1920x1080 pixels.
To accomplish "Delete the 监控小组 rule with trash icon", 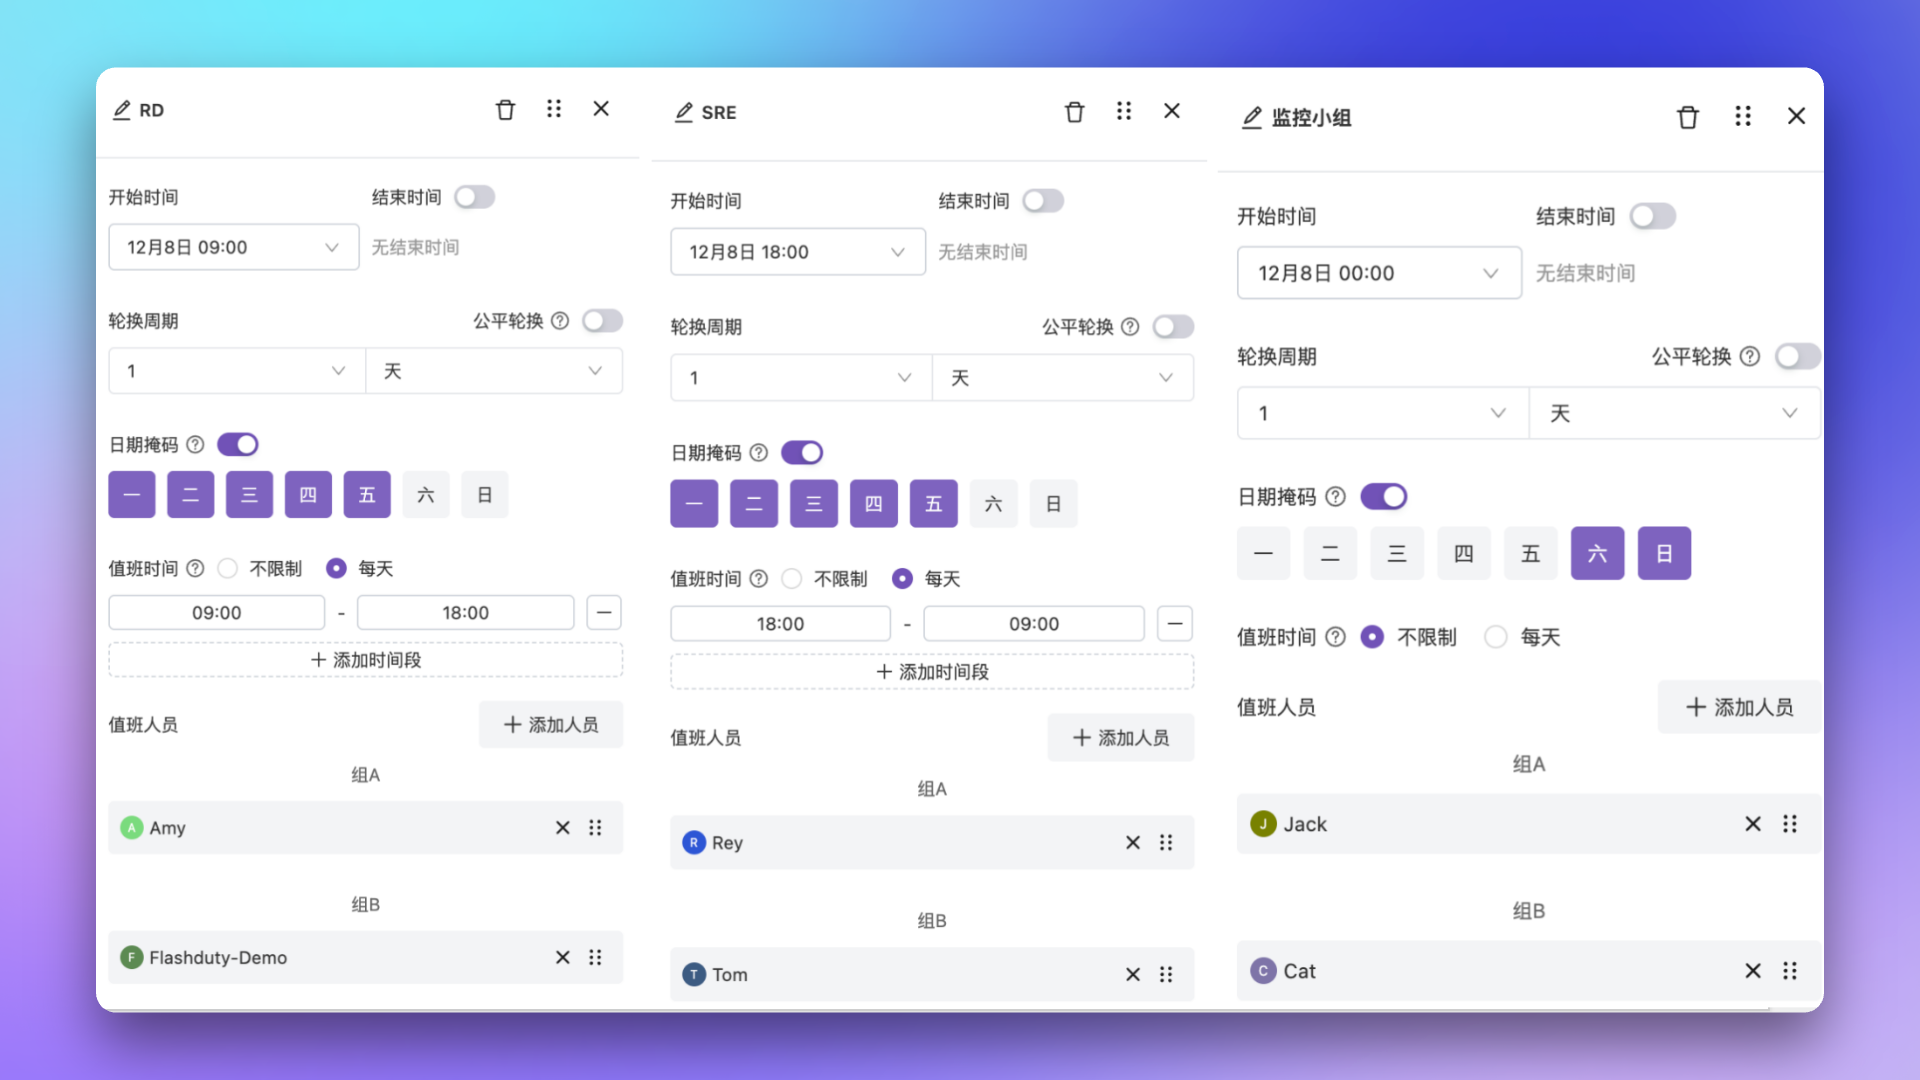I will 1688,117.
